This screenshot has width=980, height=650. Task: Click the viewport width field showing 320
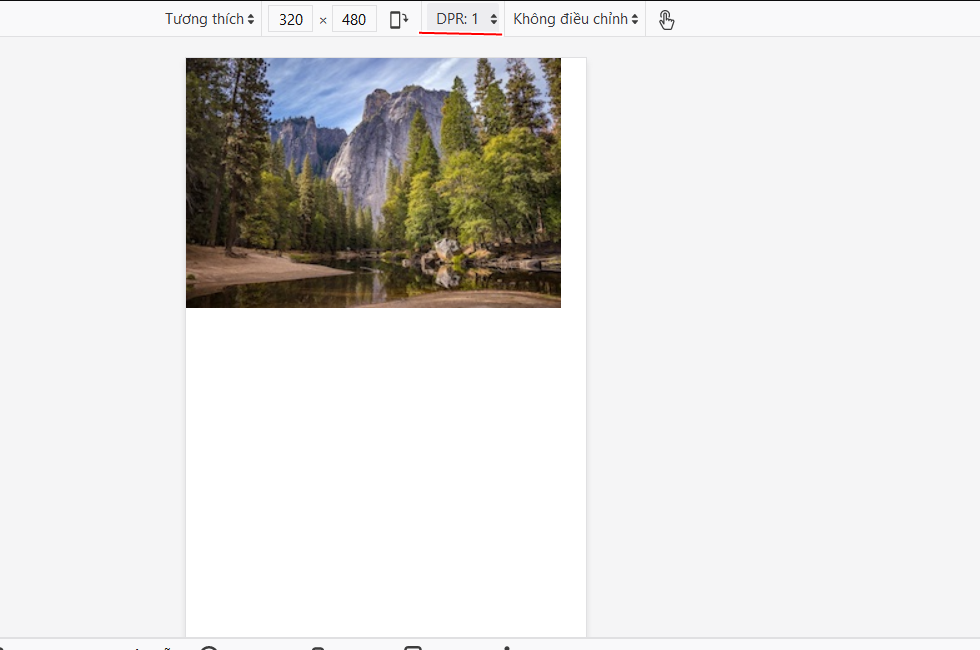pyautogui.click(x=290, y=19)
